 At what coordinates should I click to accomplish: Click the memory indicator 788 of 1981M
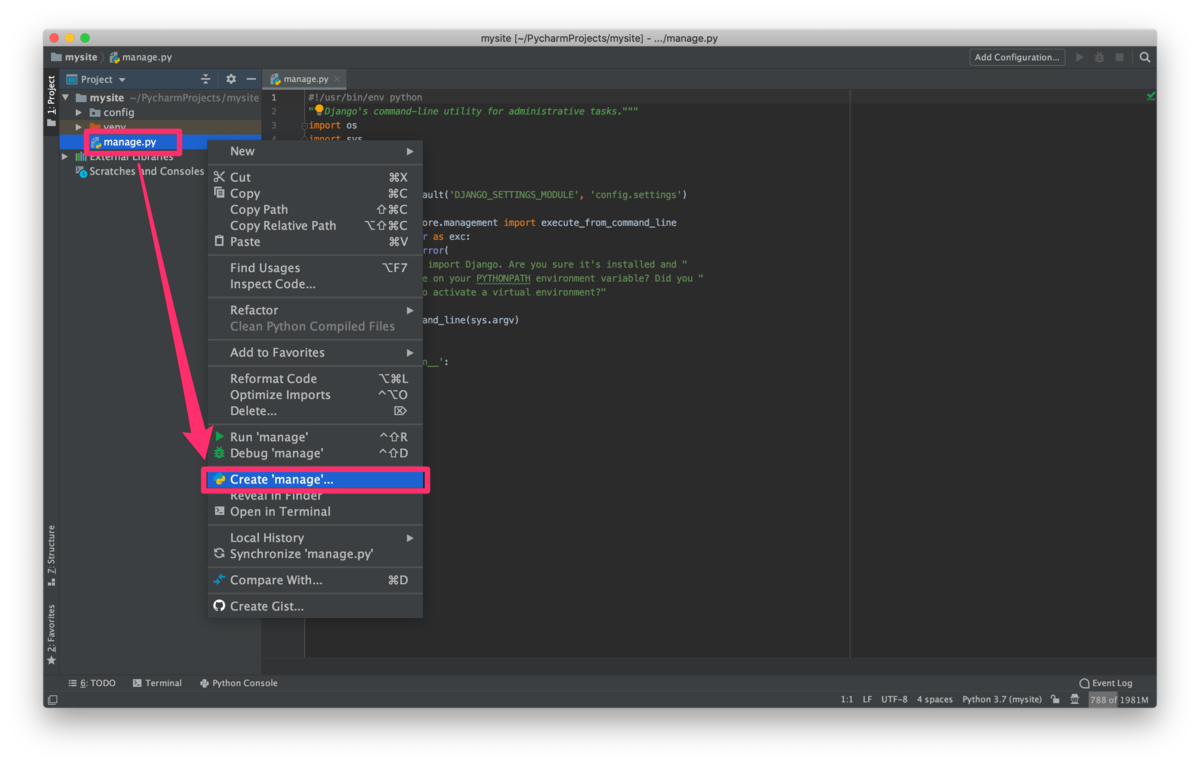(x=1119, y=700)
